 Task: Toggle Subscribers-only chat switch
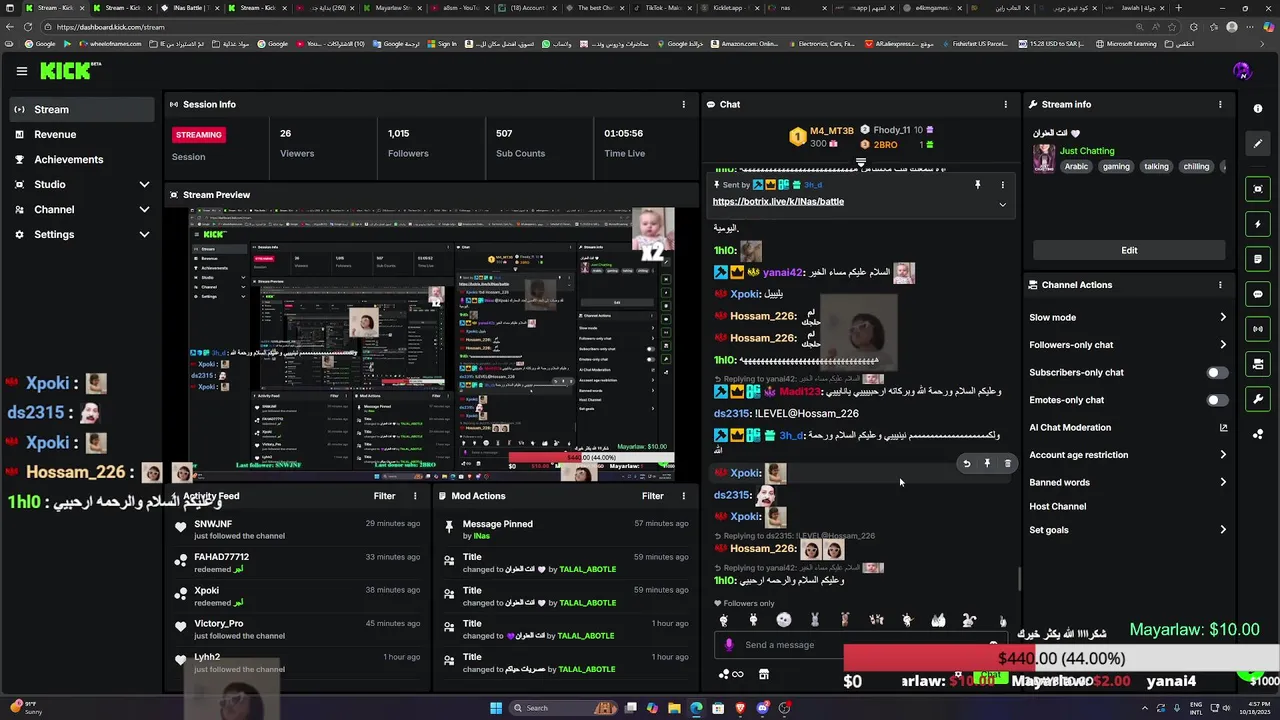coord(1217,373)
